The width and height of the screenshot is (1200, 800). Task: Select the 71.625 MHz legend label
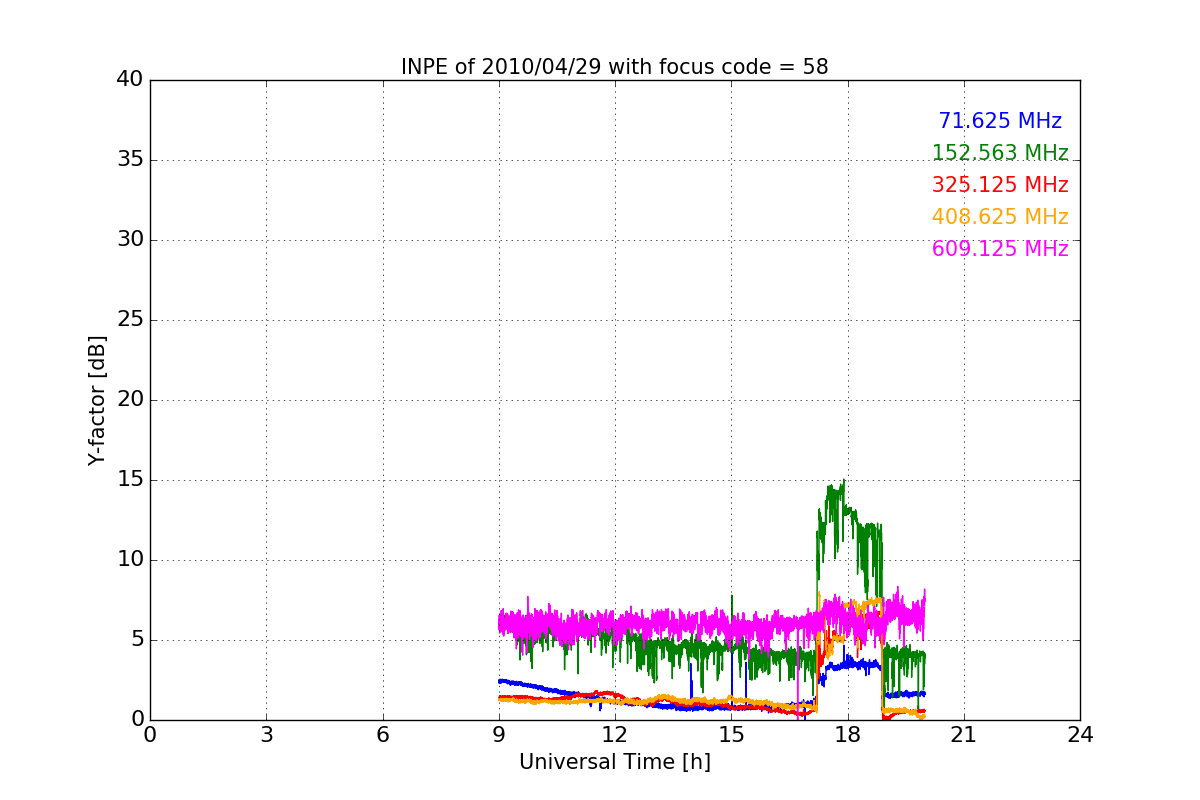click(x=1000, y=121)
